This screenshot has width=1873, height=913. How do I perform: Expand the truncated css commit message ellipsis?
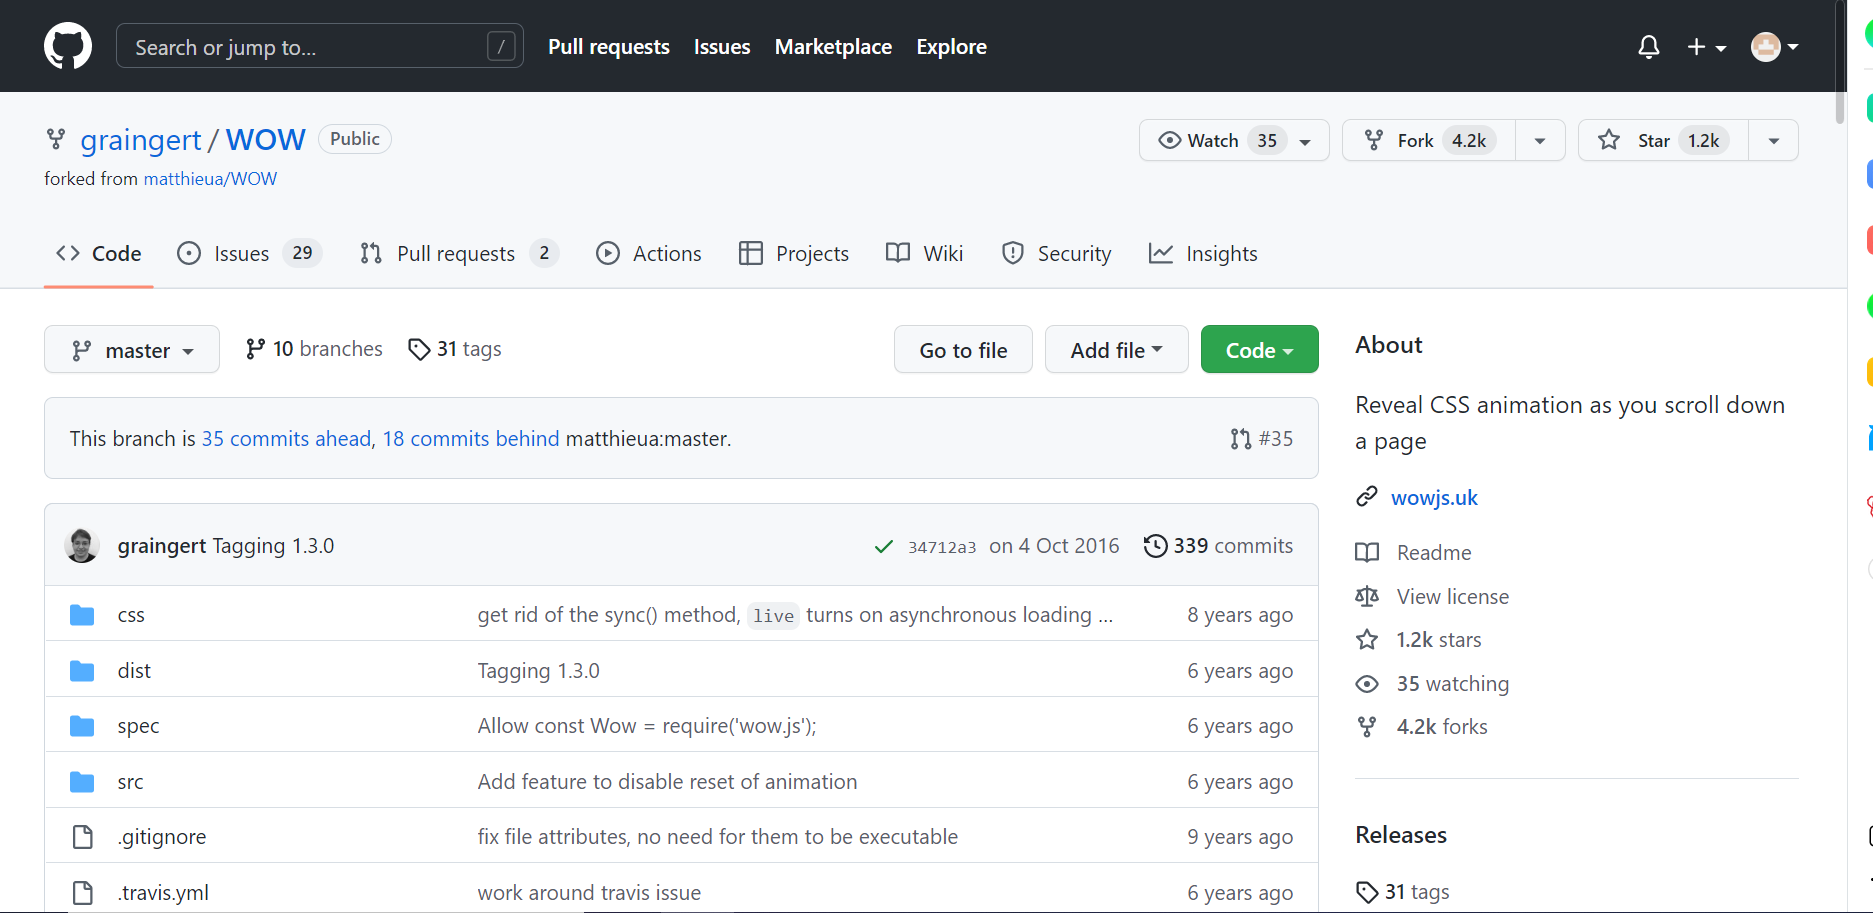click(x=1105, y=616)
